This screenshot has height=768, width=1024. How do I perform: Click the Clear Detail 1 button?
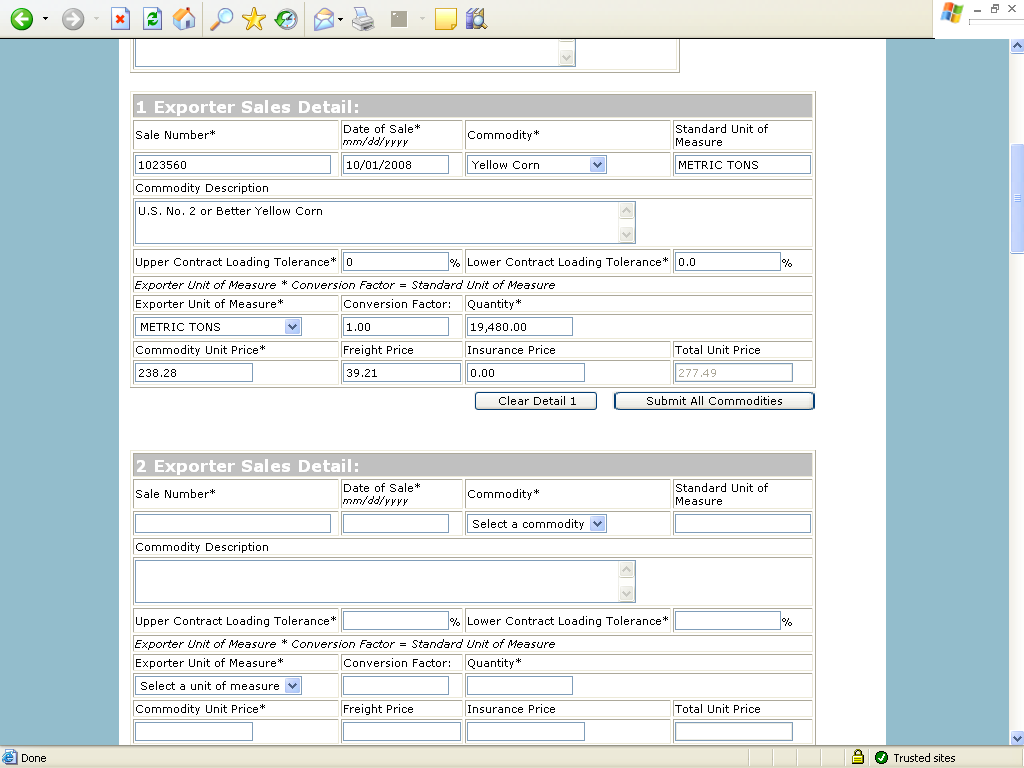[x=537, y=401]
